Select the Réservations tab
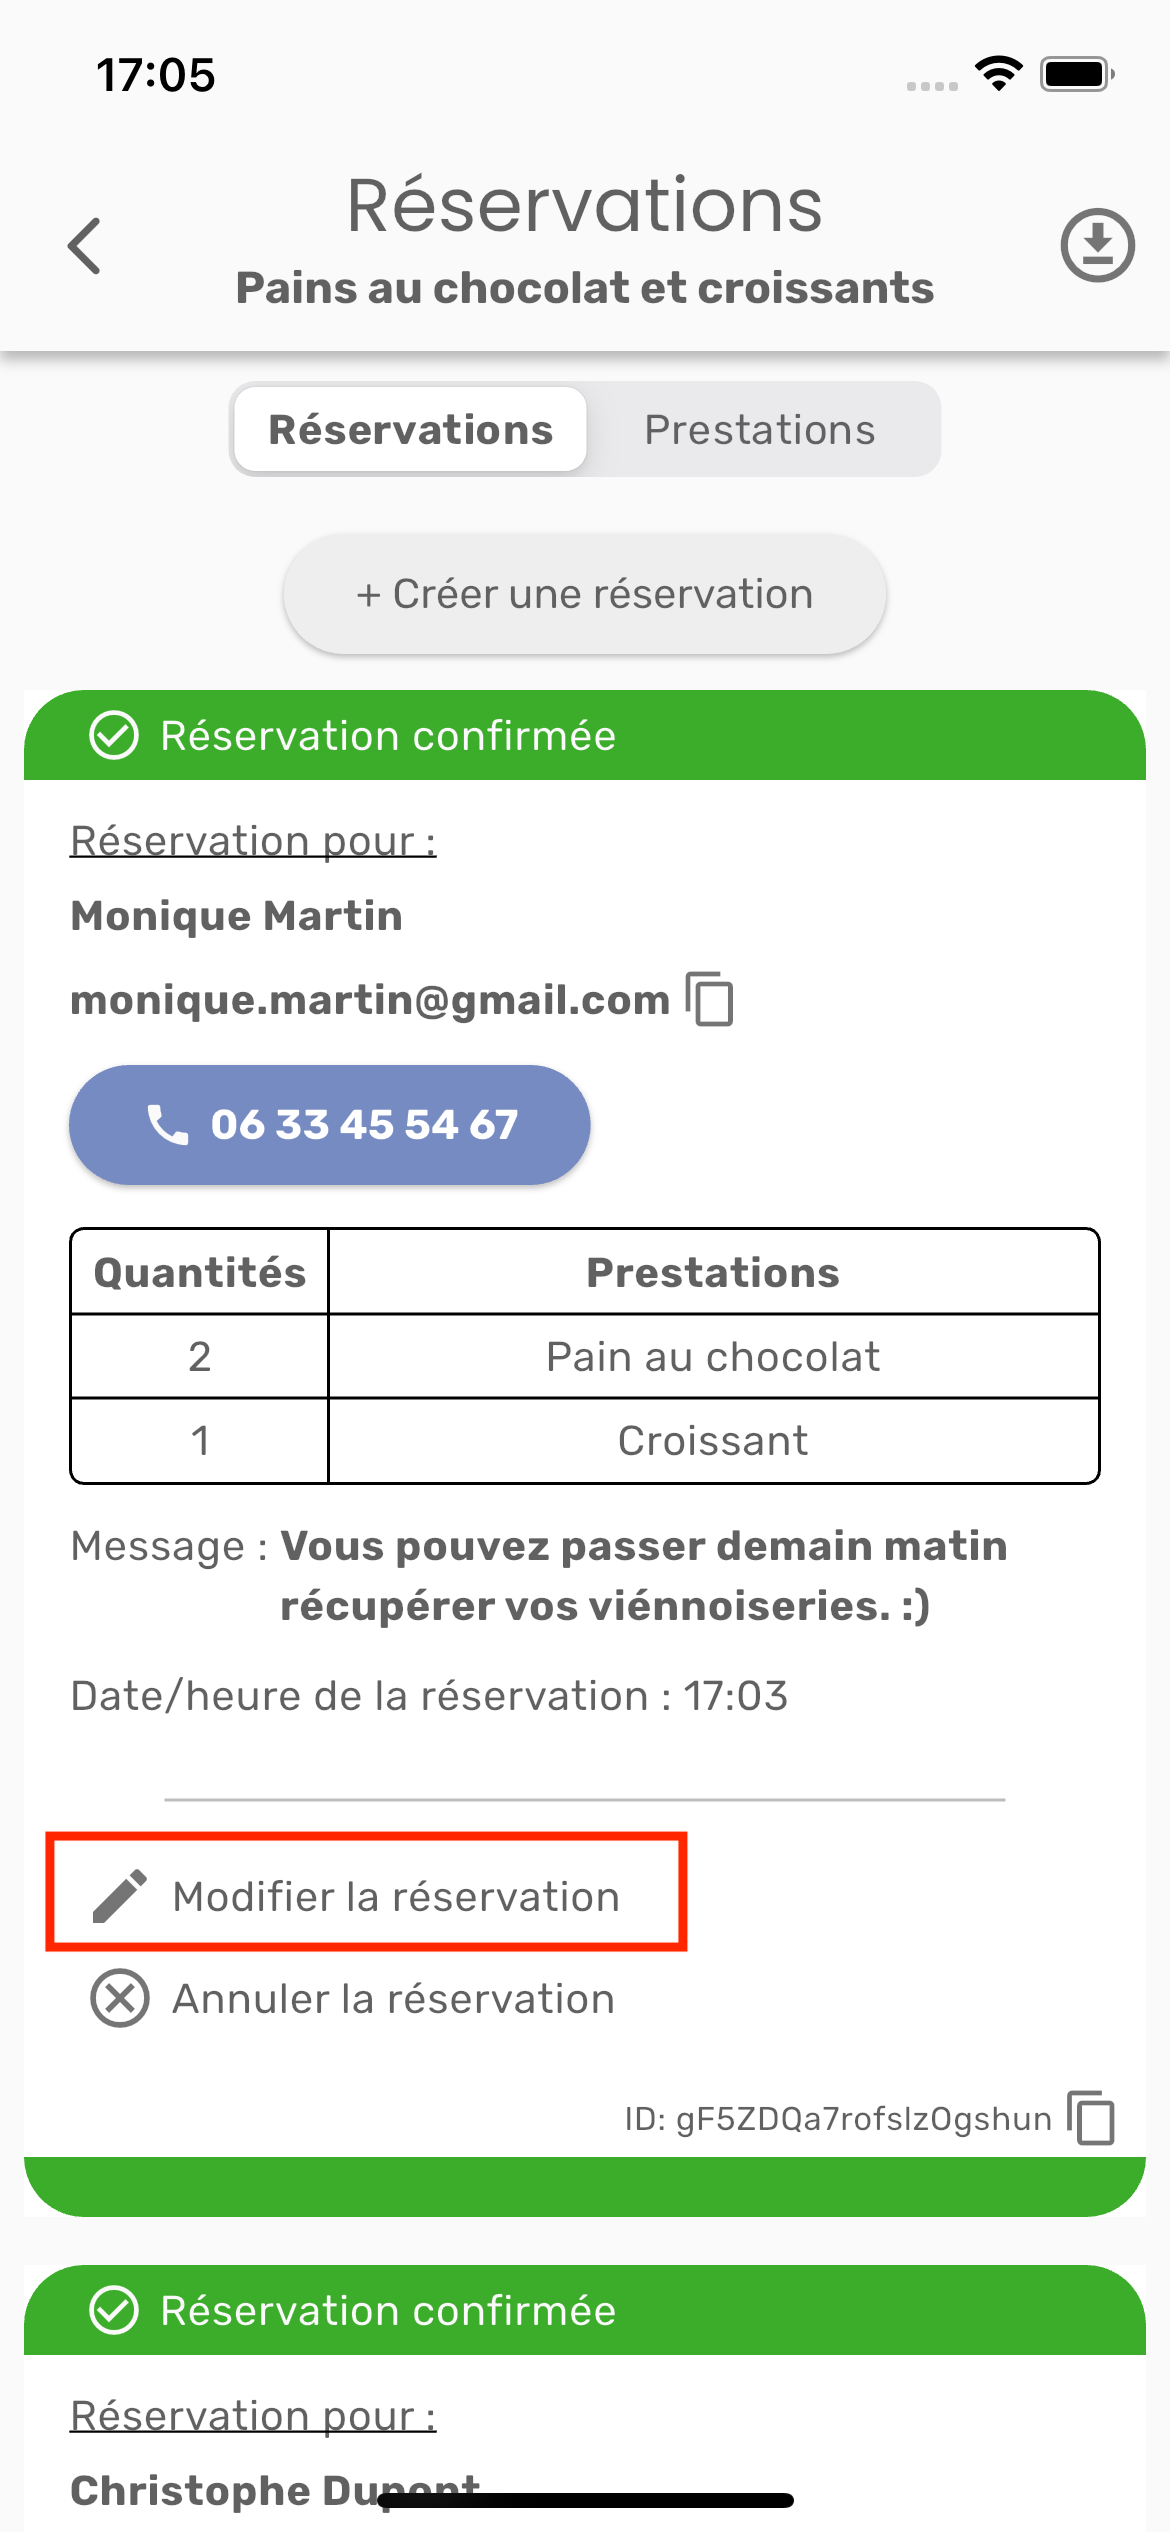Screen dimensions: 1170x2532 pos(410,430)
